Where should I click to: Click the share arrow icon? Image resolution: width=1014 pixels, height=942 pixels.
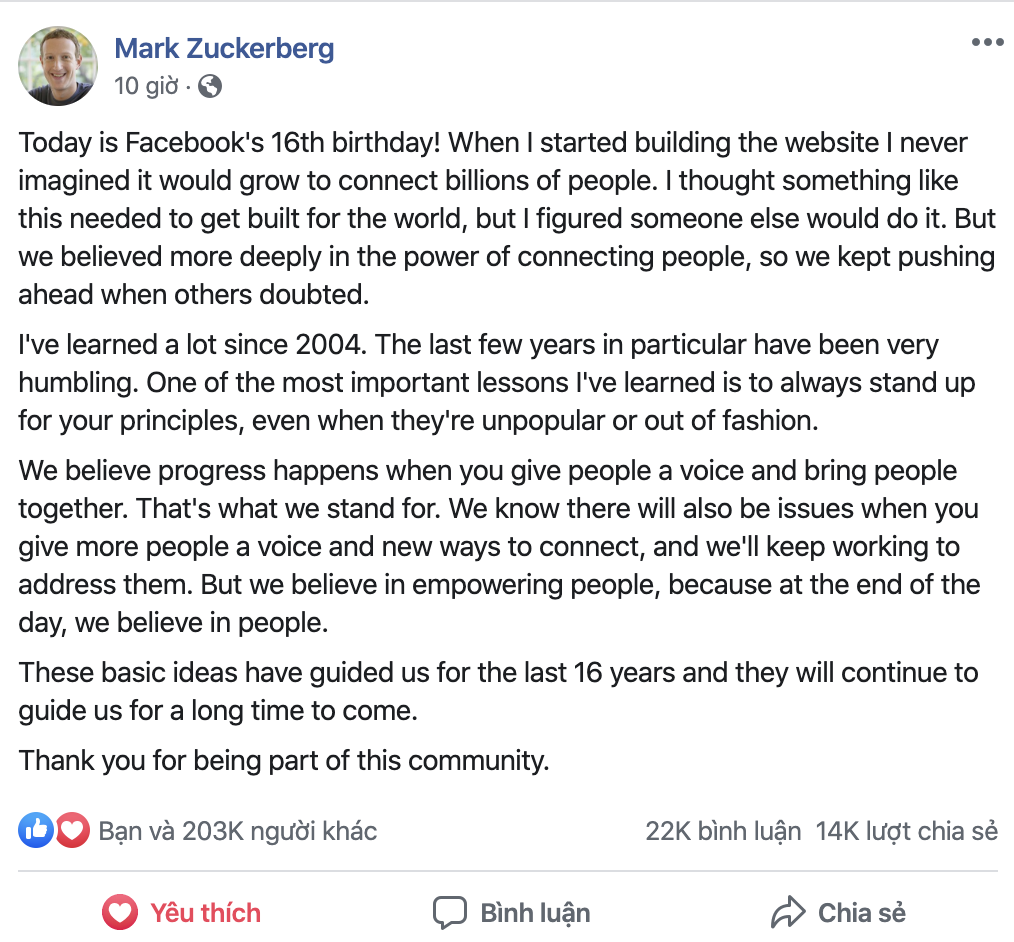coord(788,912)
